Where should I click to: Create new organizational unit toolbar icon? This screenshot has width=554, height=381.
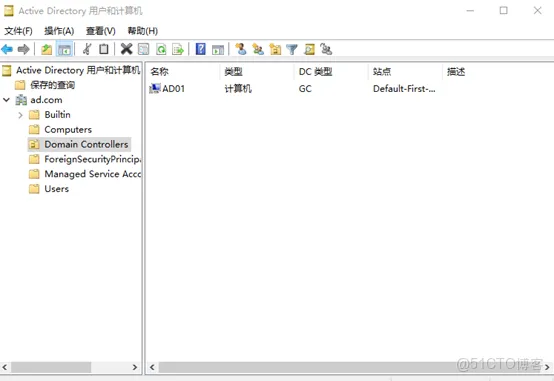click(x=275, y=49)
